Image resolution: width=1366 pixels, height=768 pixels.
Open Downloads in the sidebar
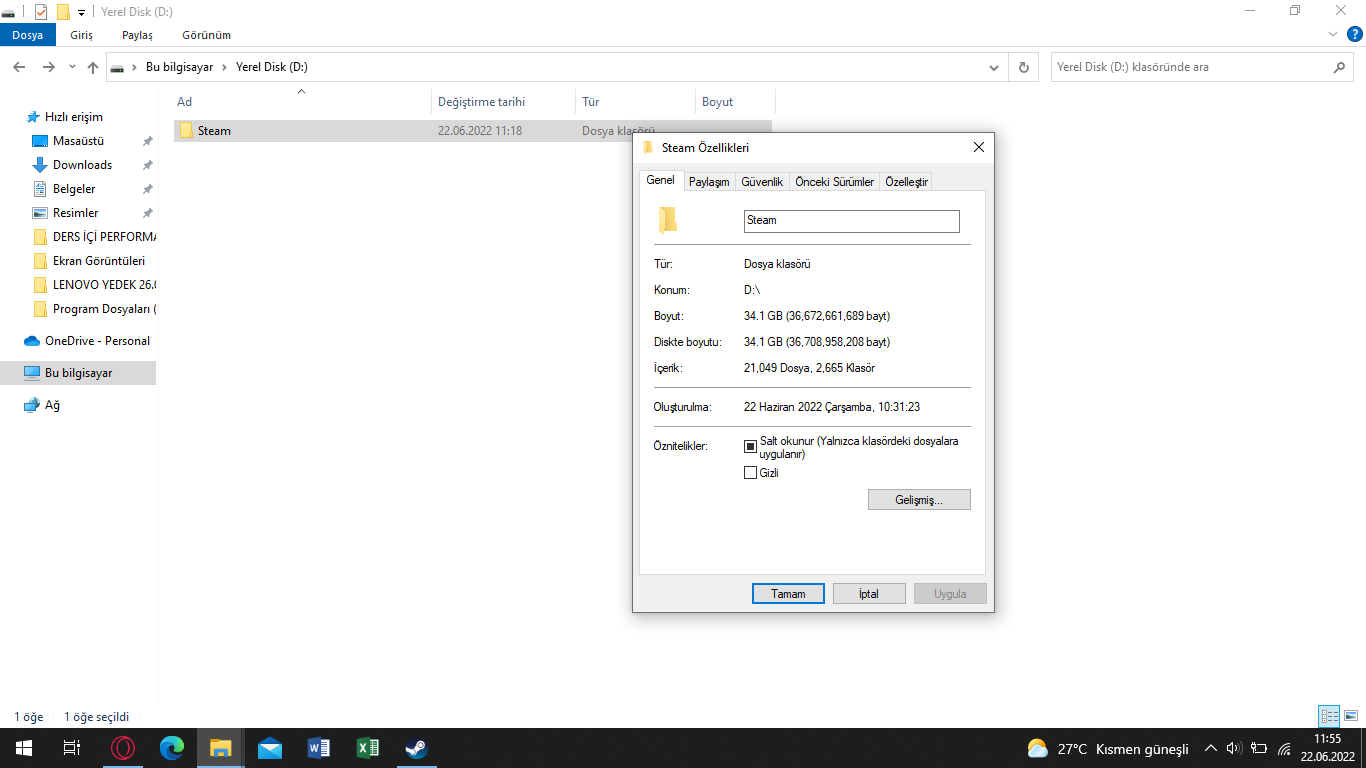tap(82, 165)
